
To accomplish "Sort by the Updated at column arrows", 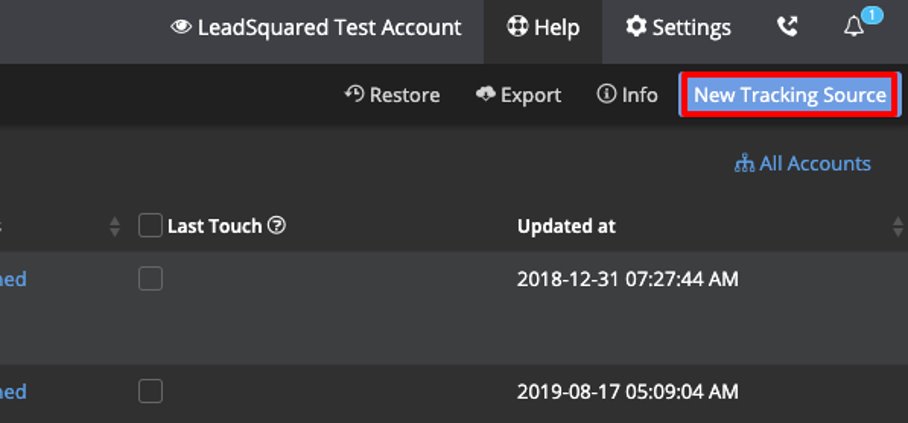I will click(897, 227).
